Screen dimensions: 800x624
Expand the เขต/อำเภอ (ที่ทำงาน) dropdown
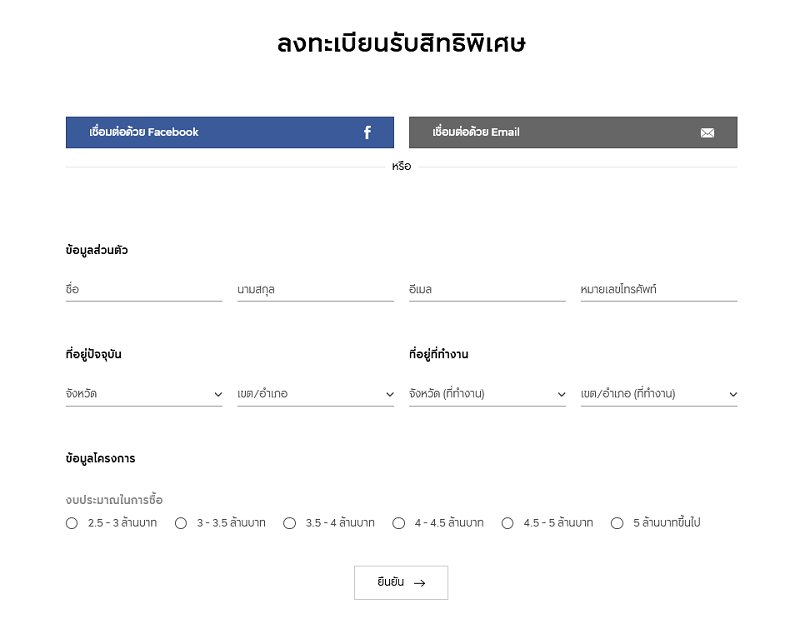pos(659,394)
